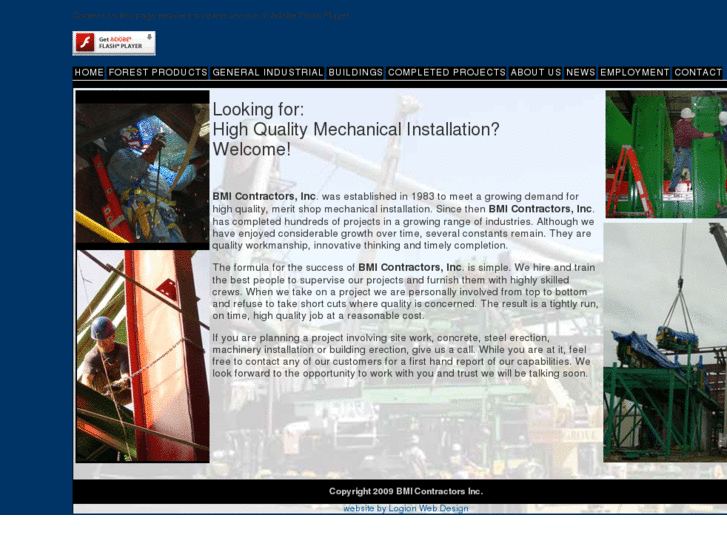
Task: Click photo of workers on green machinery
Action: pyautogui.click(x=666, y=154)
